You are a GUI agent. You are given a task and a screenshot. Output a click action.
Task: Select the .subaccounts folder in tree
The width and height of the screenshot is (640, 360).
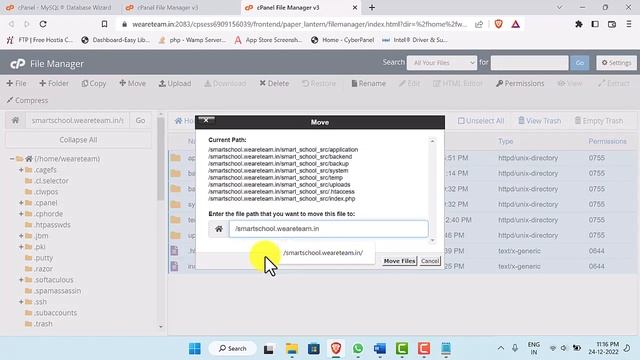tap(56, 313)
